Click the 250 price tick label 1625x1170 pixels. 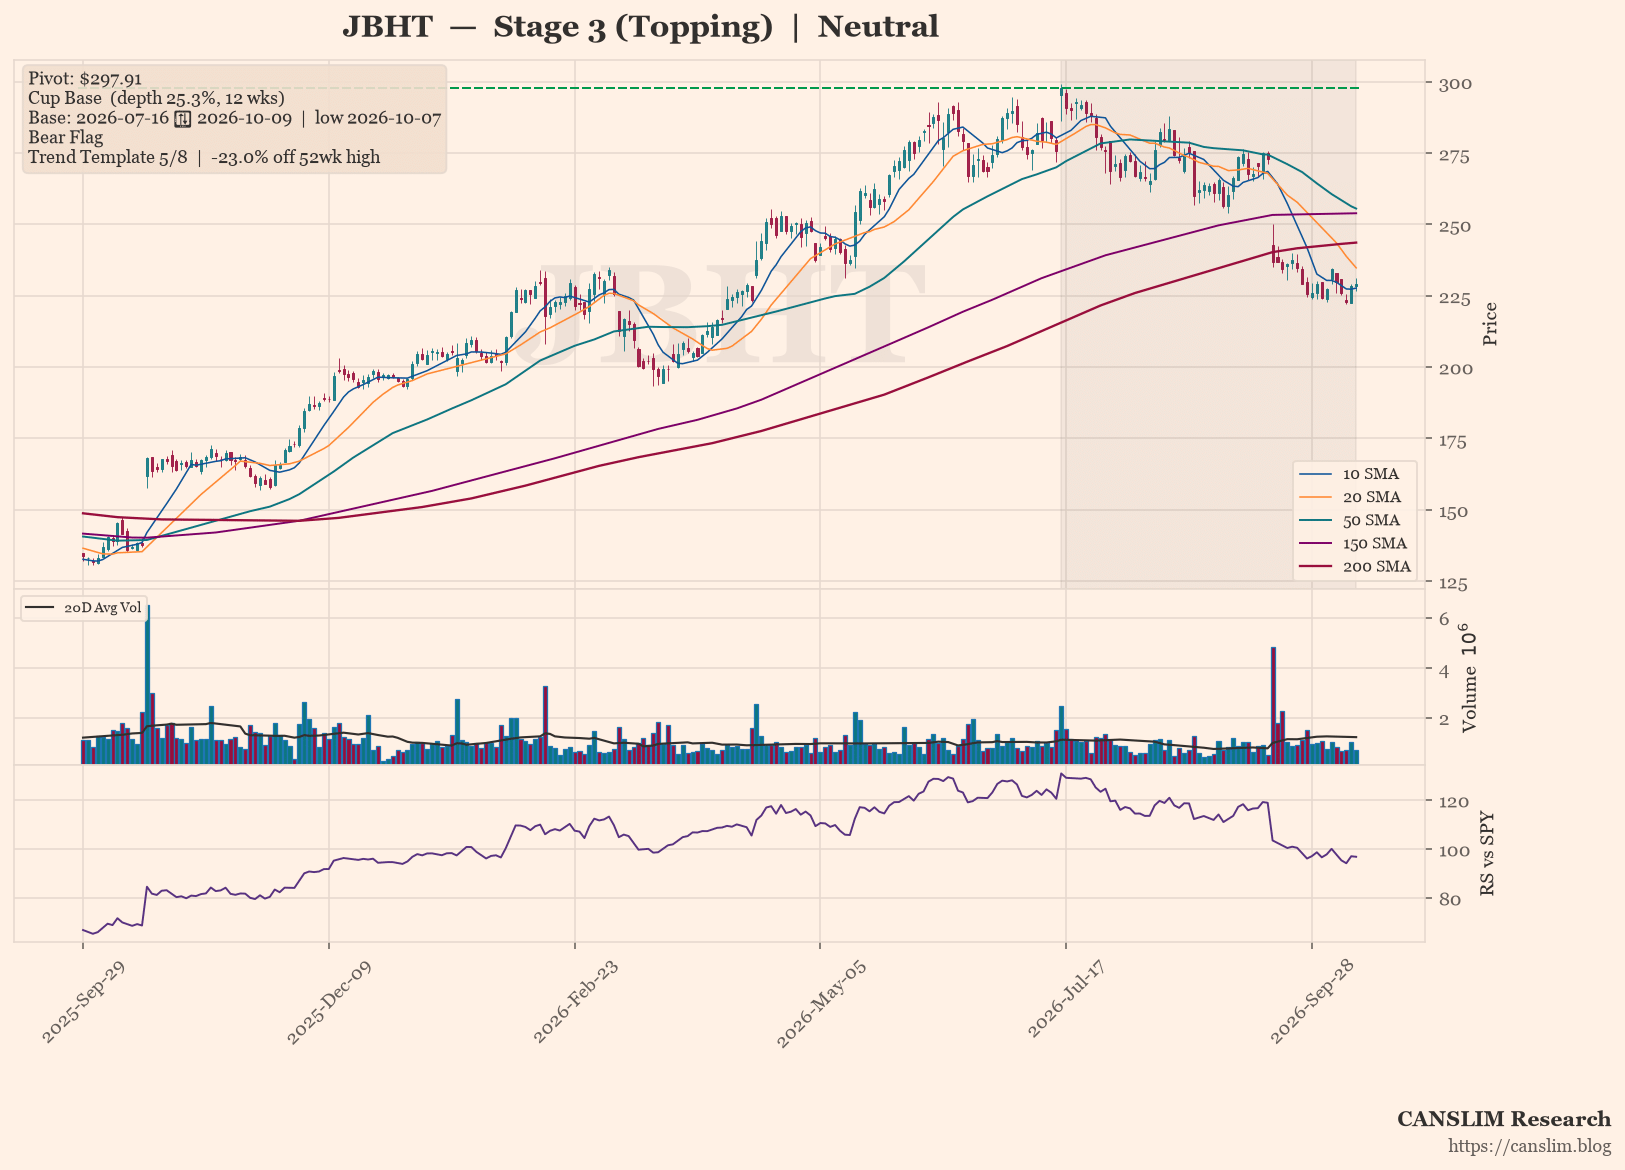[x=1455, y=226]
